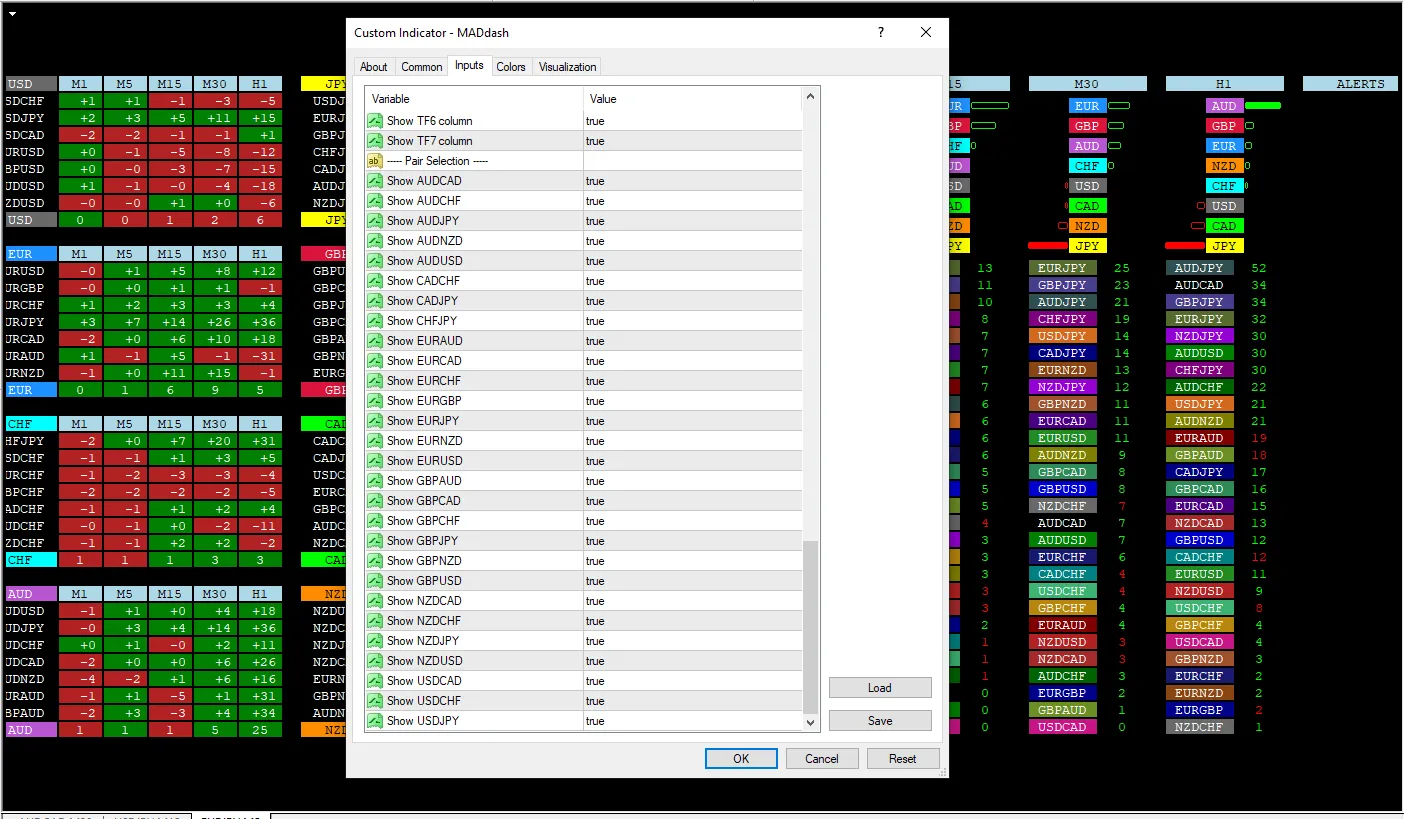Click the Show TF7 column variable icon
1404x819 pixels.
click(x=375, y=141)
